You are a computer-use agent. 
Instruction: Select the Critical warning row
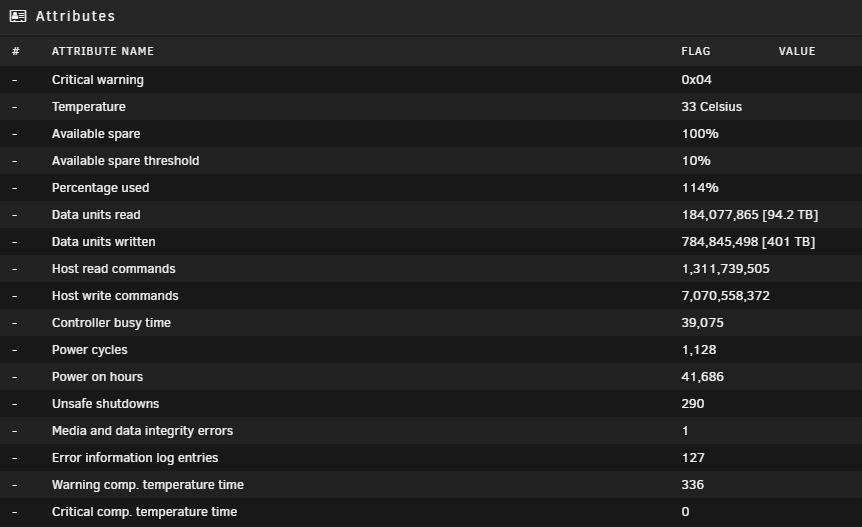[x=431, y=80]
